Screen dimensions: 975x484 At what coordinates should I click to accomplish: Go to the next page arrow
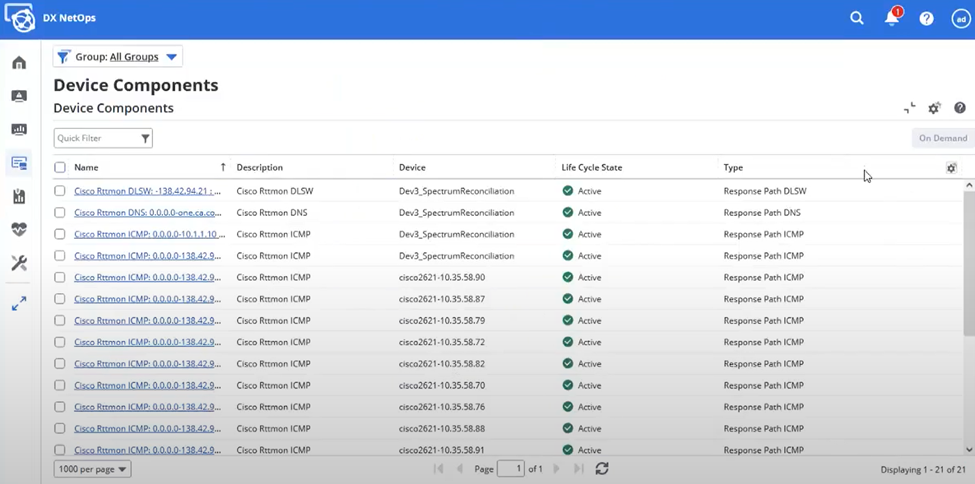pos(557,469)
